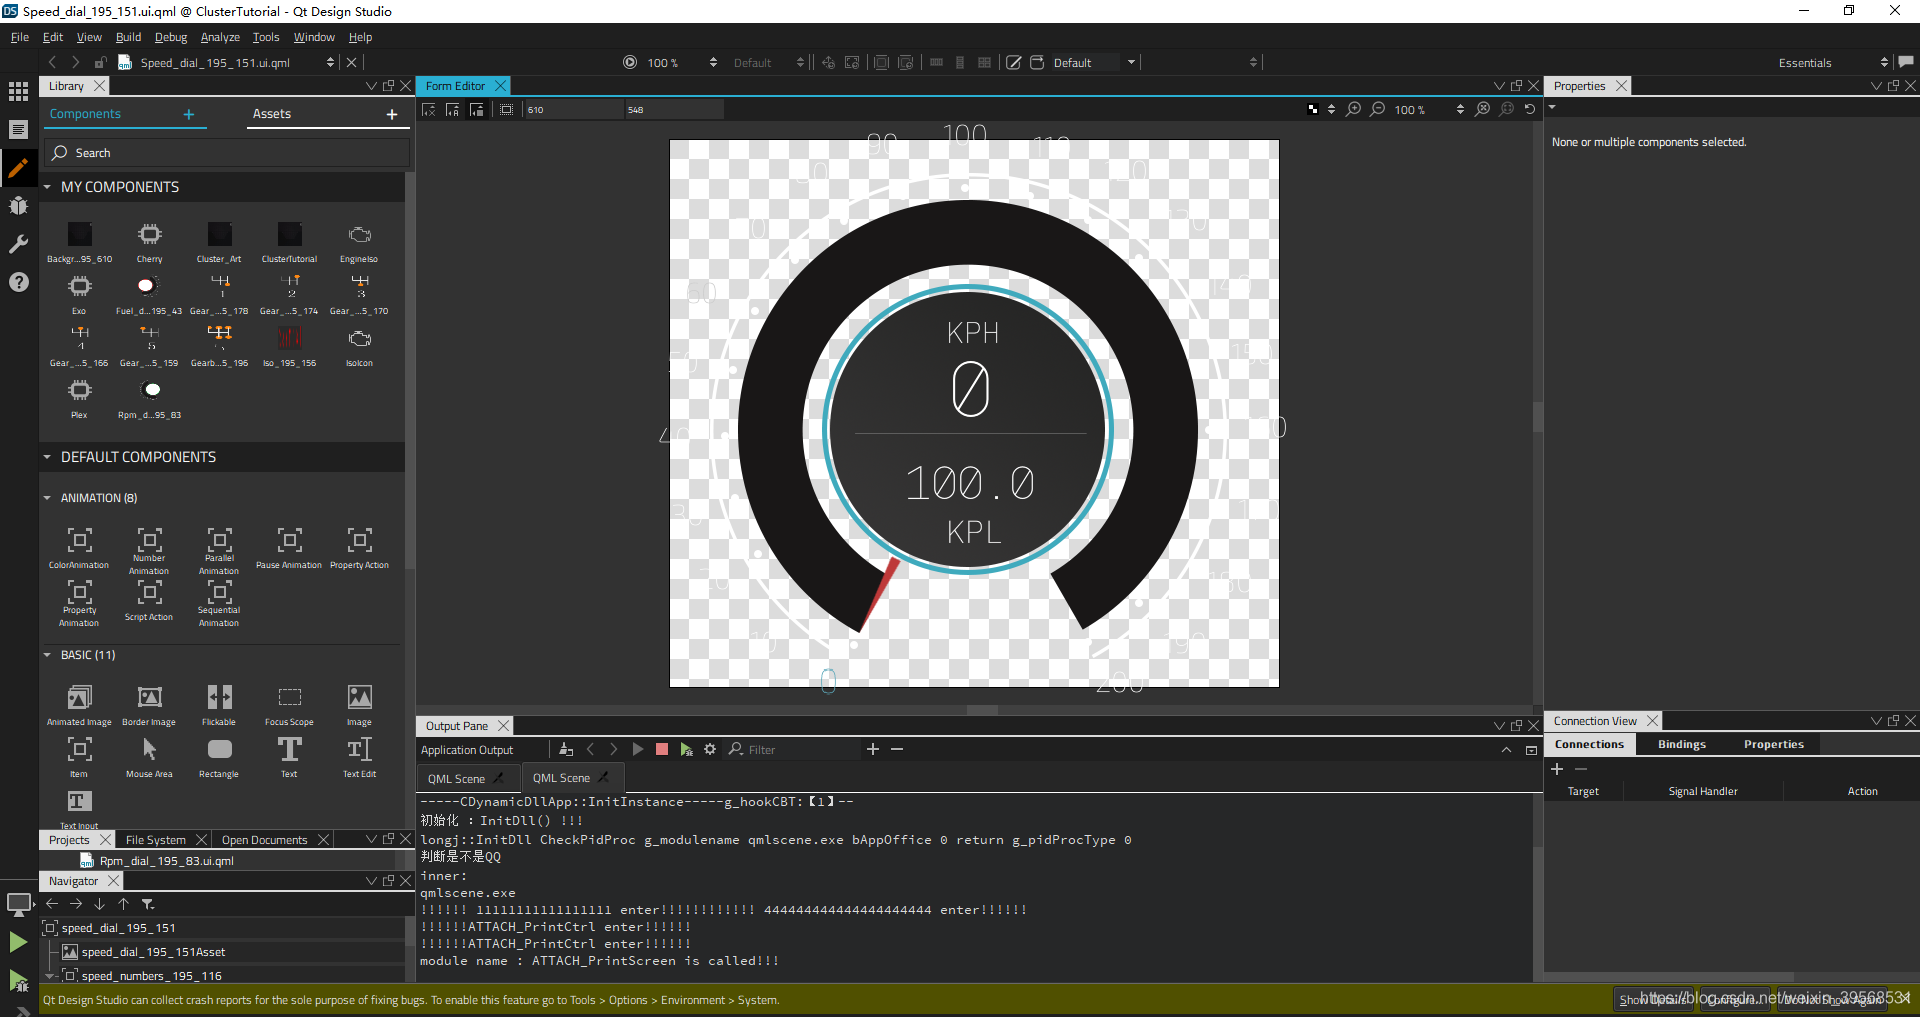Collapse speed_numbers_195_116 tree node
Screen dimensions: 1920x1017
pyautogui.click(x=50, y=976)
